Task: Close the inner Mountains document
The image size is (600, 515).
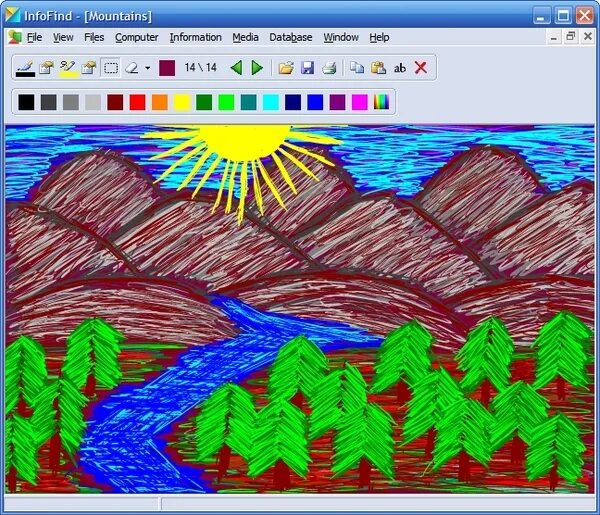Action: [x=588, y=37]
